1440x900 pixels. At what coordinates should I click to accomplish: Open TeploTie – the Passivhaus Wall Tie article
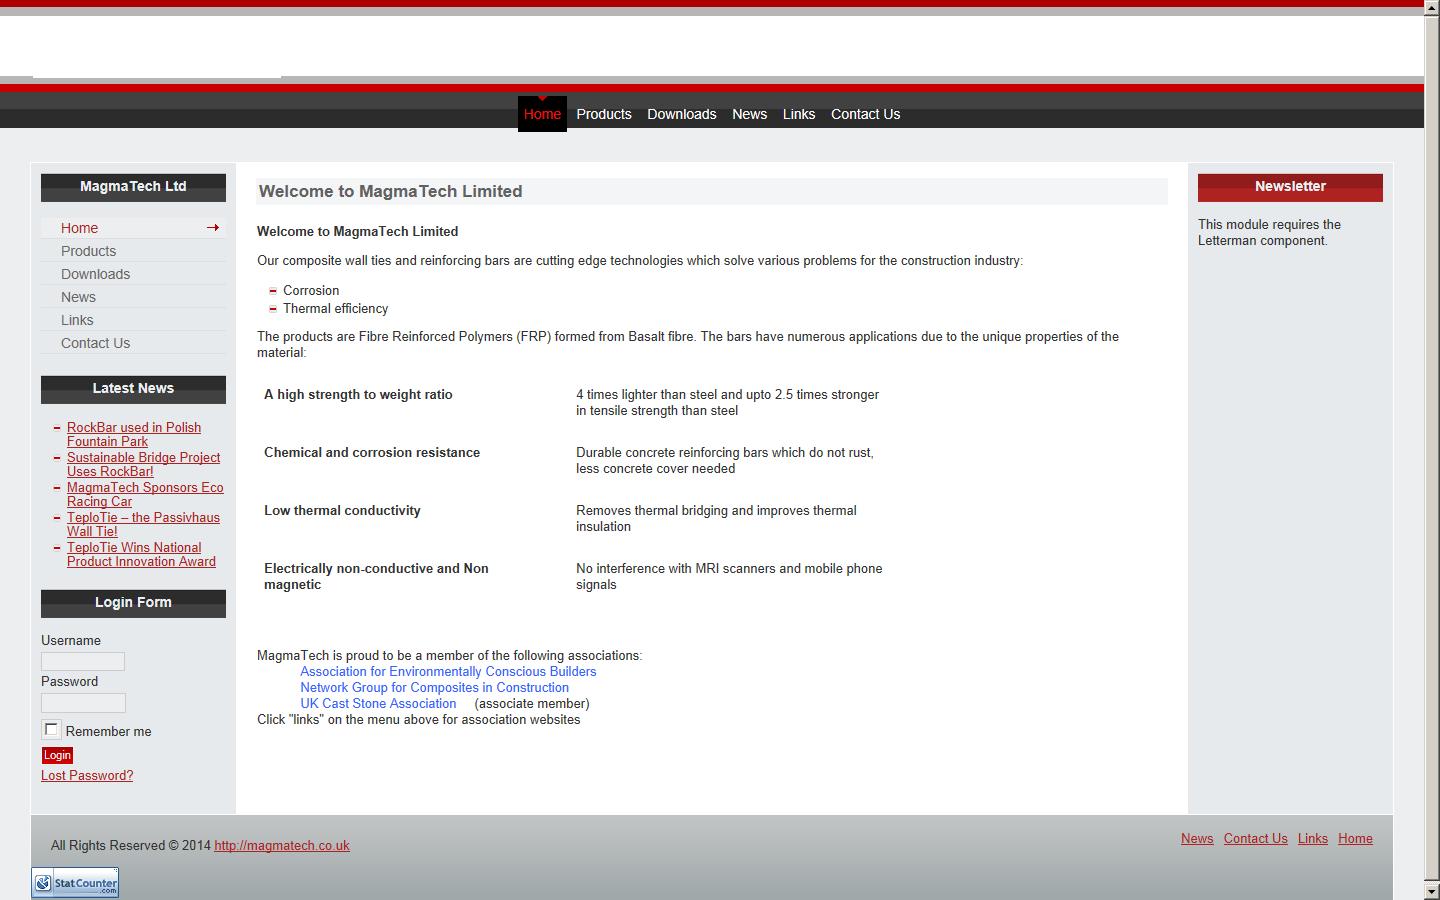tap(143, 524)
